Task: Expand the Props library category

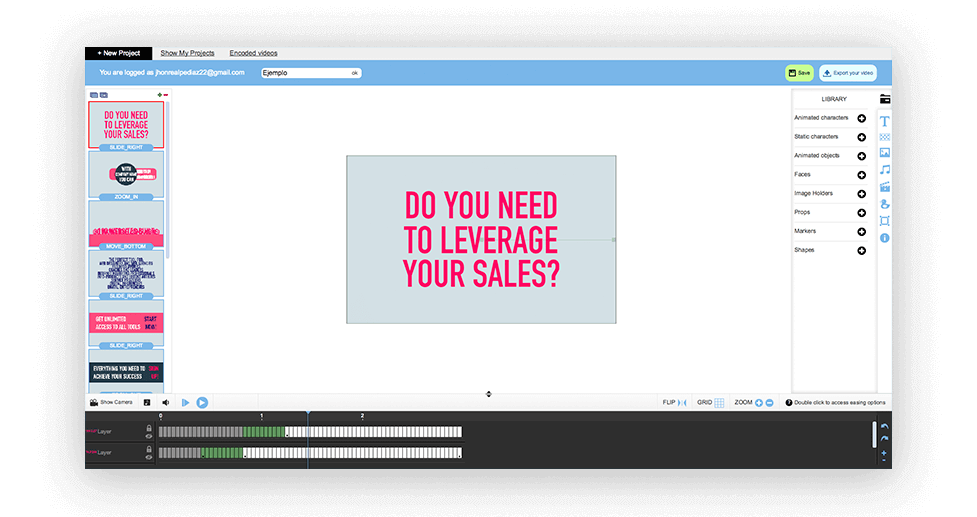Action: 861,212
